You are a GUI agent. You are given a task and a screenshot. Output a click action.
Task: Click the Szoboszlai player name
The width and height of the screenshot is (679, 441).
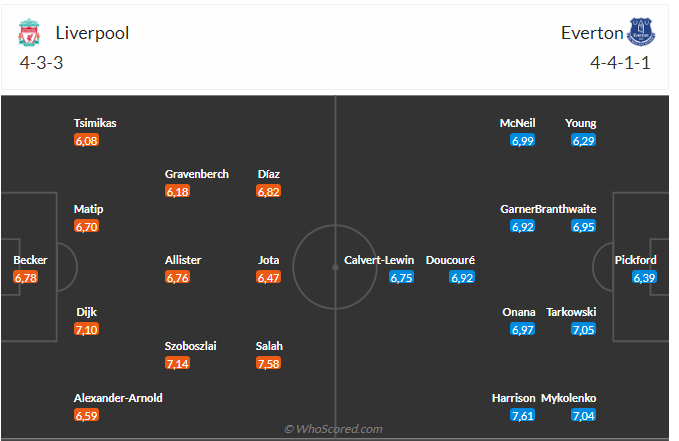tap(191, 346)
